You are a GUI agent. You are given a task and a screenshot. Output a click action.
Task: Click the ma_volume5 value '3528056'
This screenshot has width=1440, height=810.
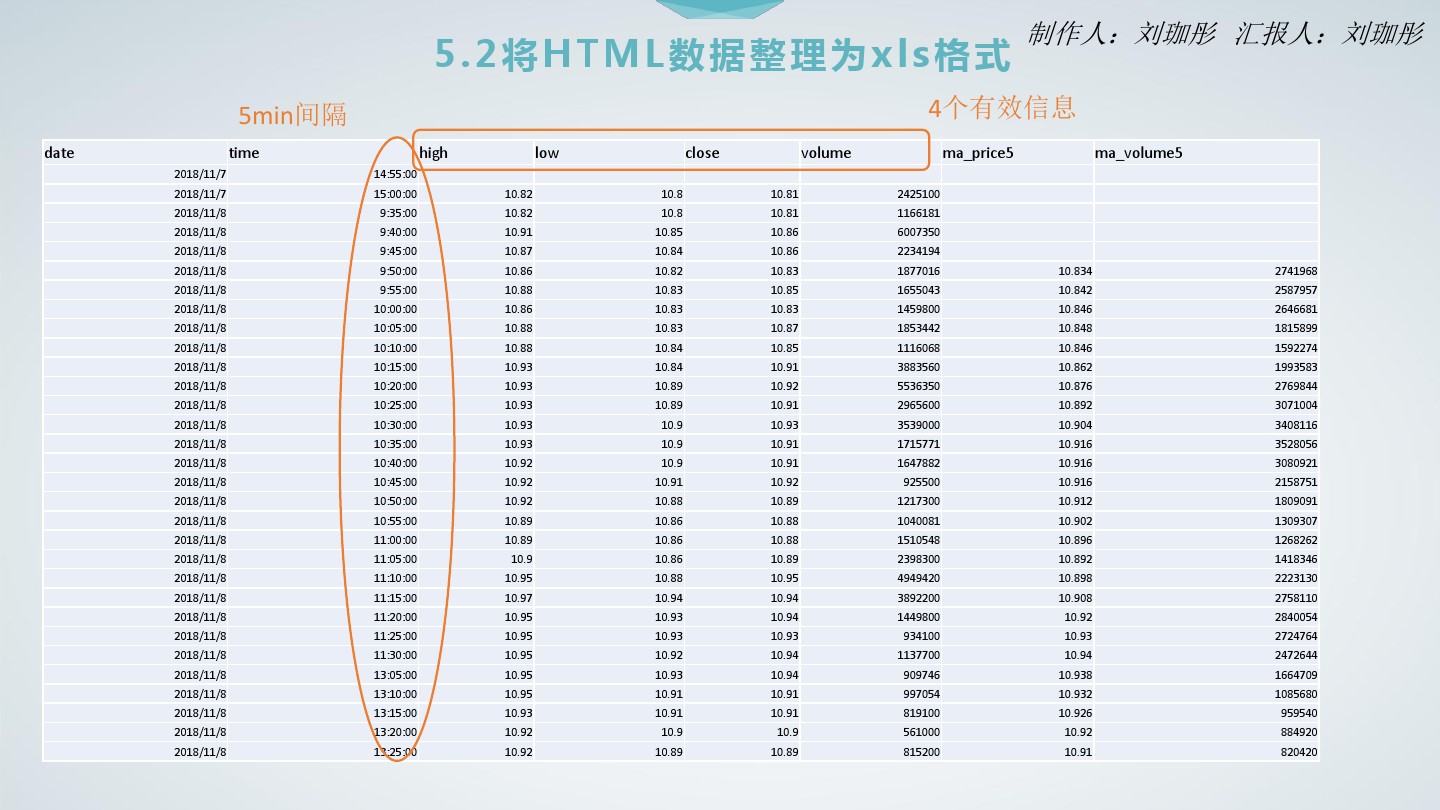click(x=1296, y=444)
